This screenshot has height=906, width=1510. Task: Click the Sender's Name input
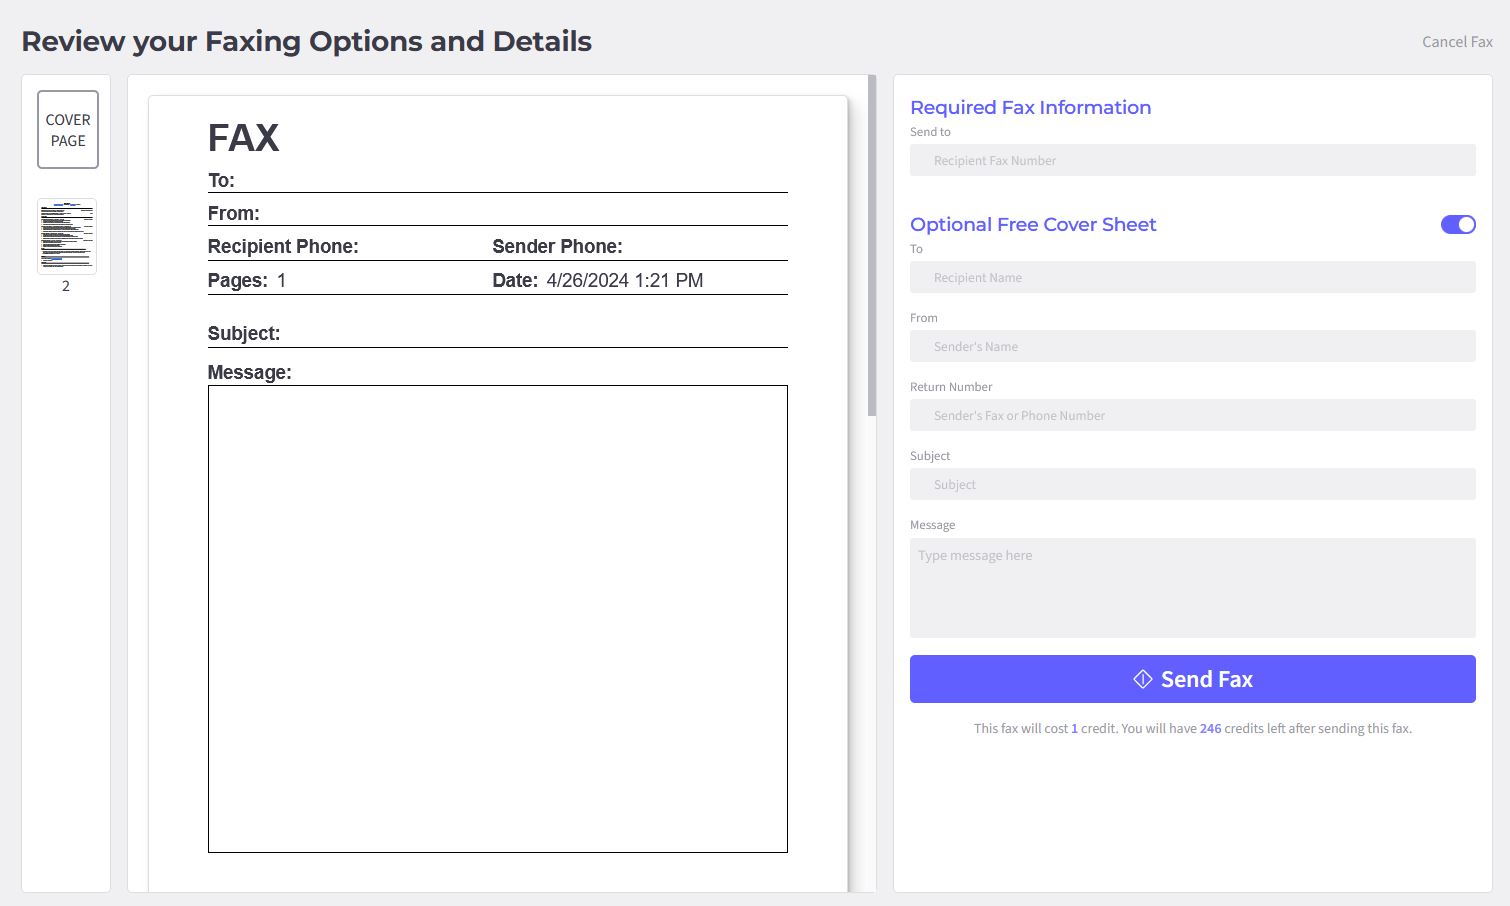(1192, 346)
